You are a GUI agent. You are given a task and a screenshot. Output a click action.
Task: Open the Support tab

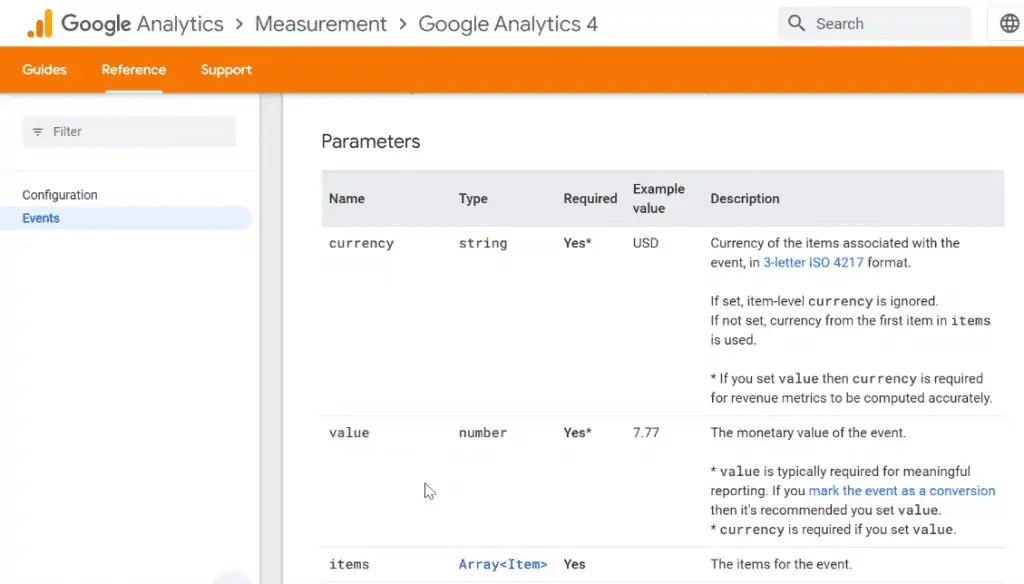[226, 70]
